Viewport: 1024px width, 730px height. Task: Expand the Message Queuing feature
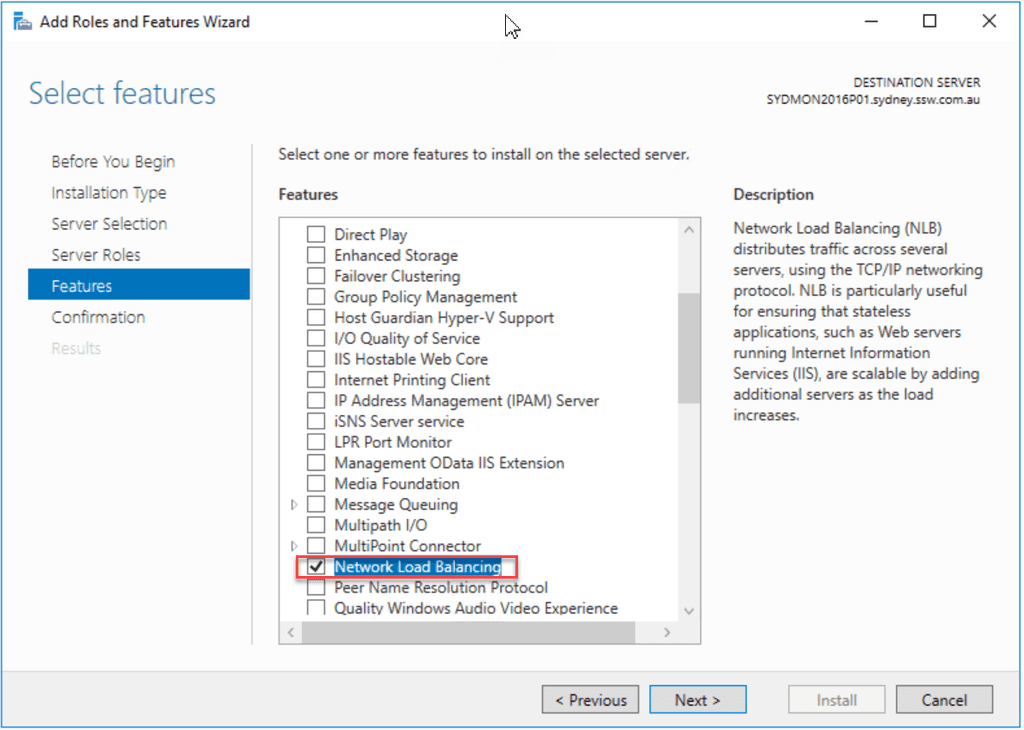coord(293,505)
